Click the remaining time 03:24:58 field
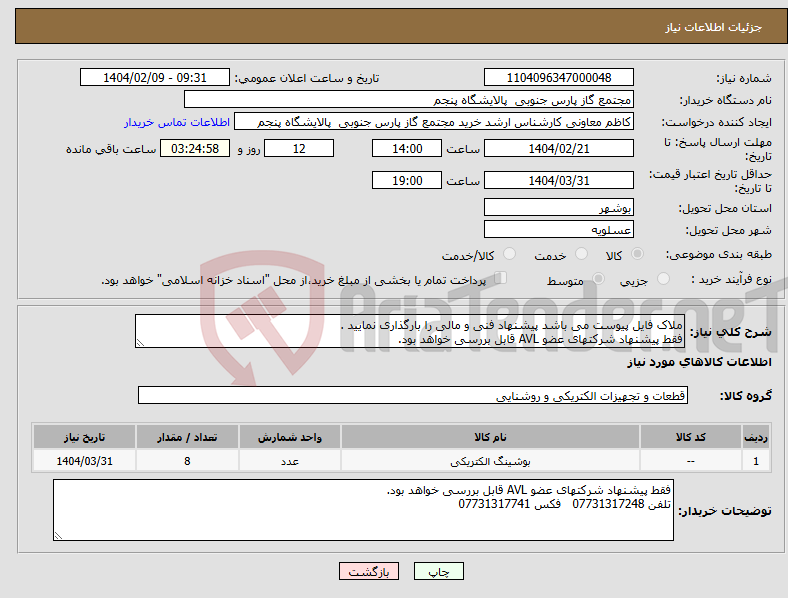 click(x=195, y=148)
